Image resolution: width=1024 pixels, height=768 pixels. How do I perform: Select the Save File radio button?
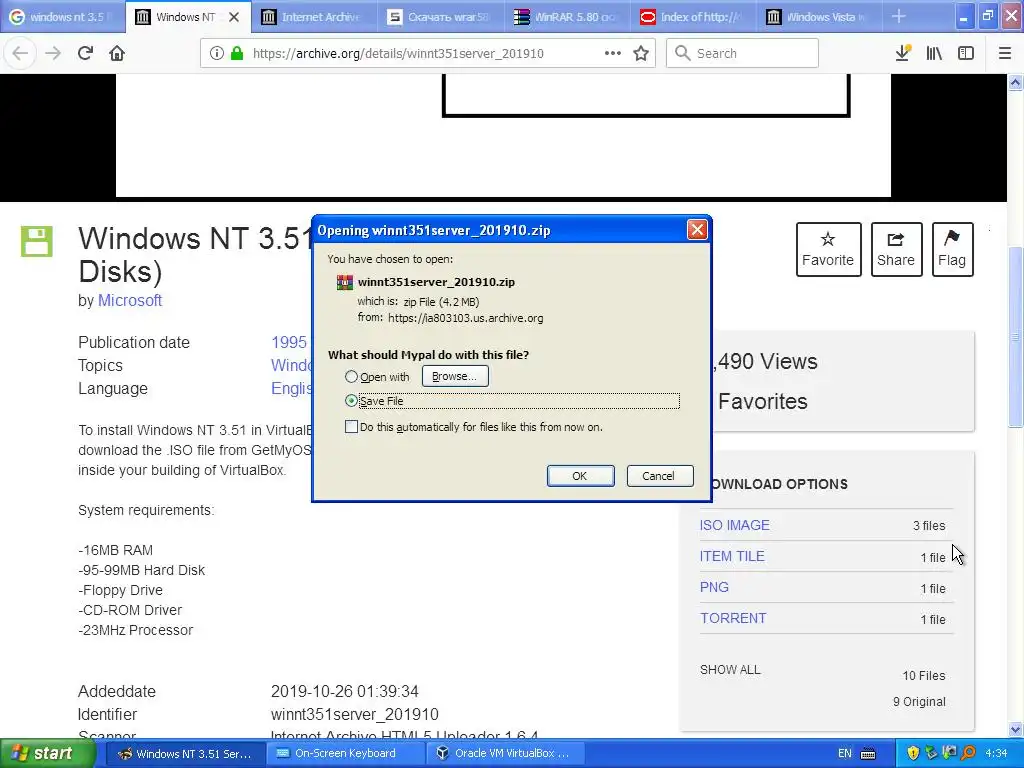pos(351,401)
